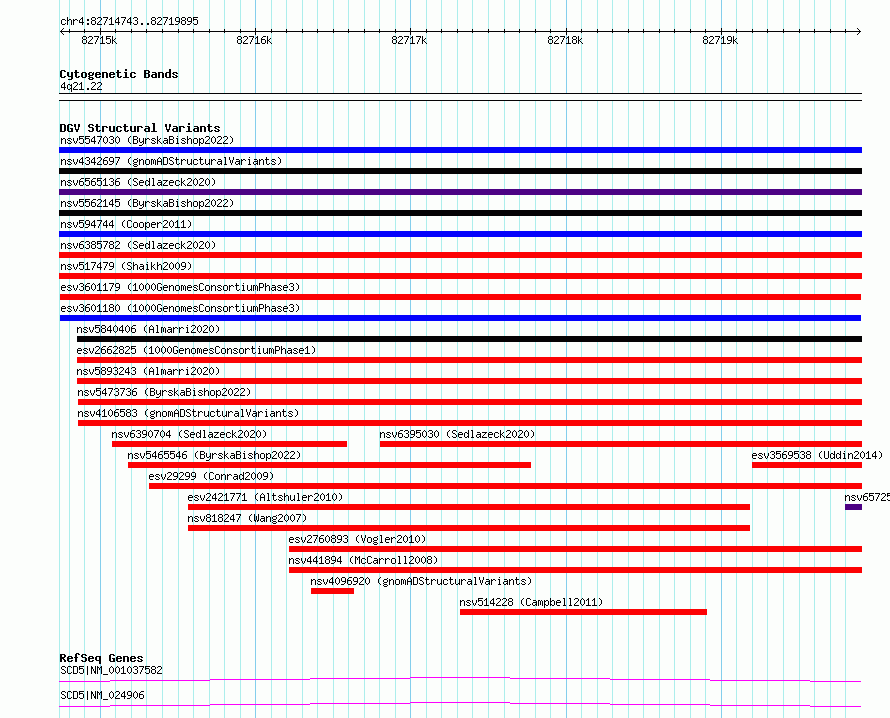The width and height of the screenshot is (890, 718).
Task: Select the red bar under nsv6395030
Action: (x=621, y=444)
